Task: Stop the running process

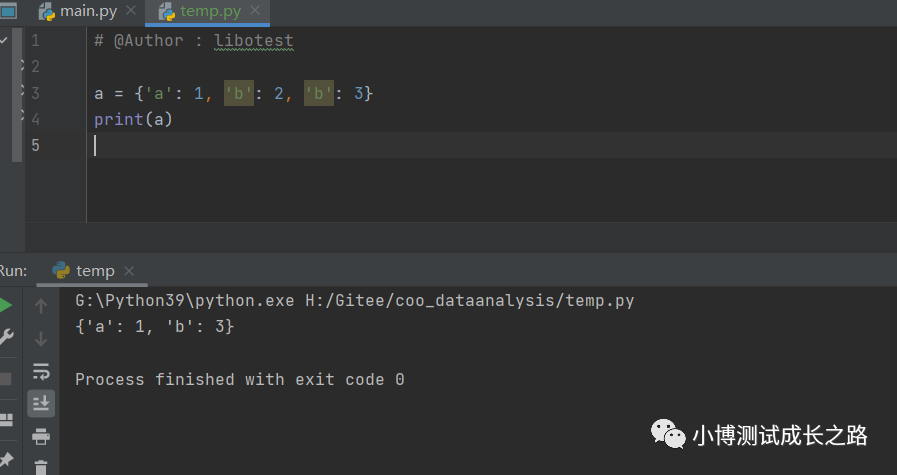Action: click(x=5, y=378)
